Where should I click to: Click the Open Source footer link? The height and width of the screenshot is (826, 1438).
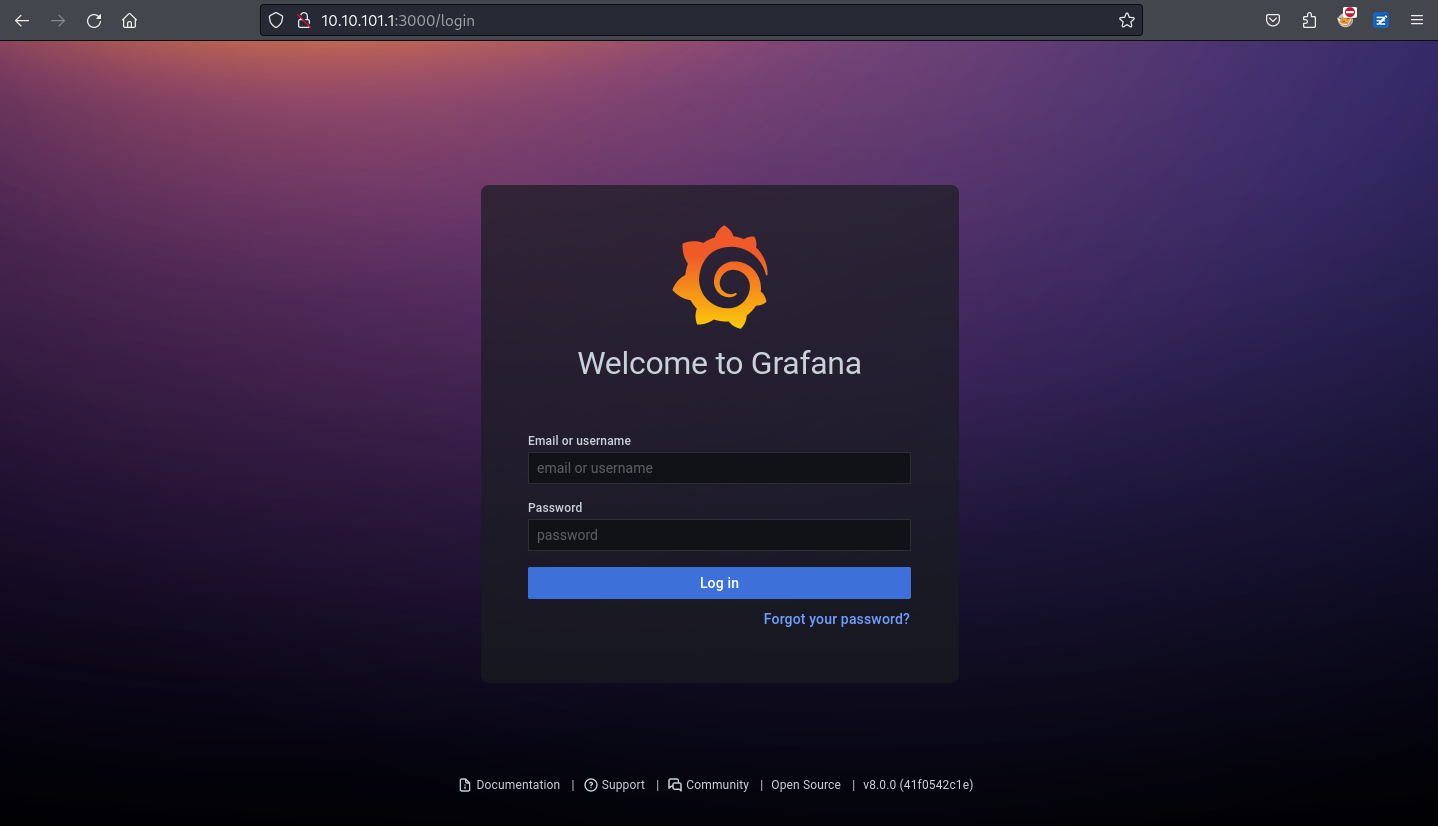click(805, 785)
